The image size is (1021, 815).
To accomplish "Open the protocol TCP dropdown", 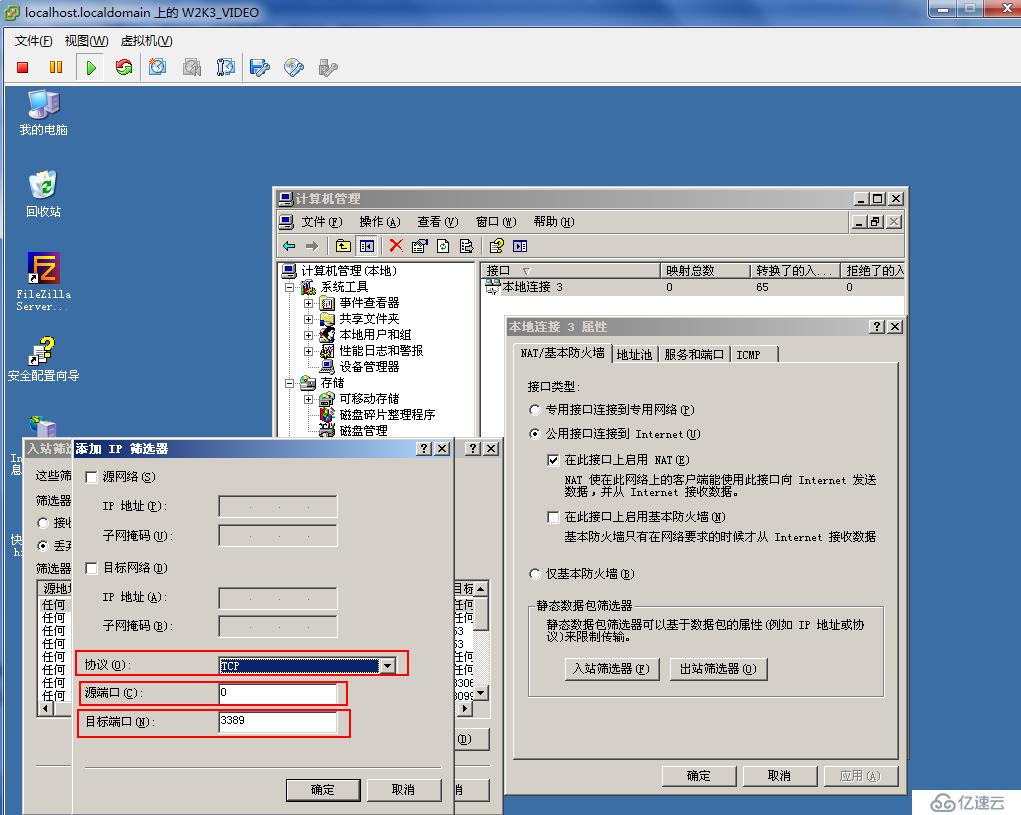I will [387, 665].
